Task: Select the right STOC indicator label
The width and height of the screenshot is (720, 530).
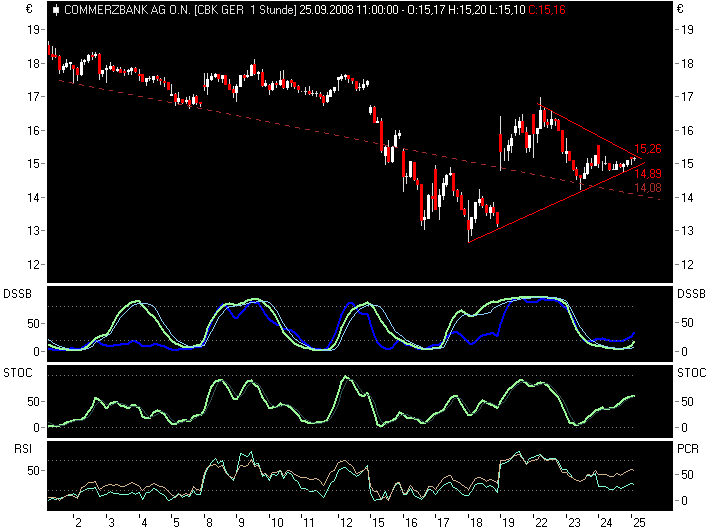Action: (692, 372)
